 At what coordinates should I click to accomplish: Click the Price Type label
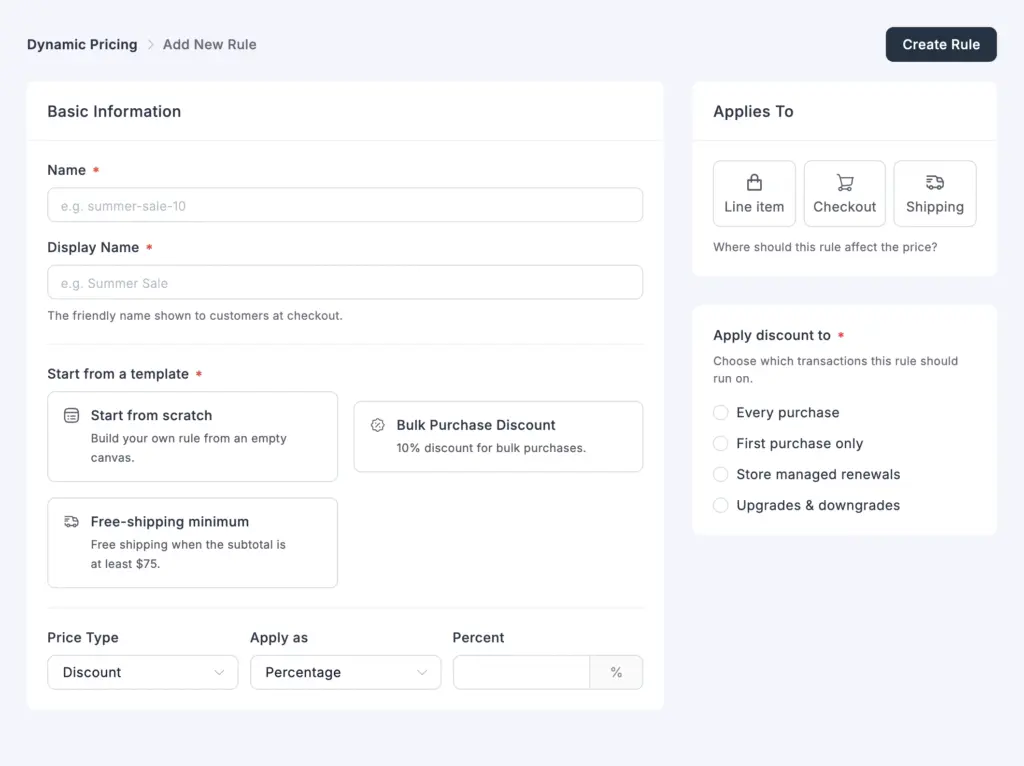(x=83, y=637)
